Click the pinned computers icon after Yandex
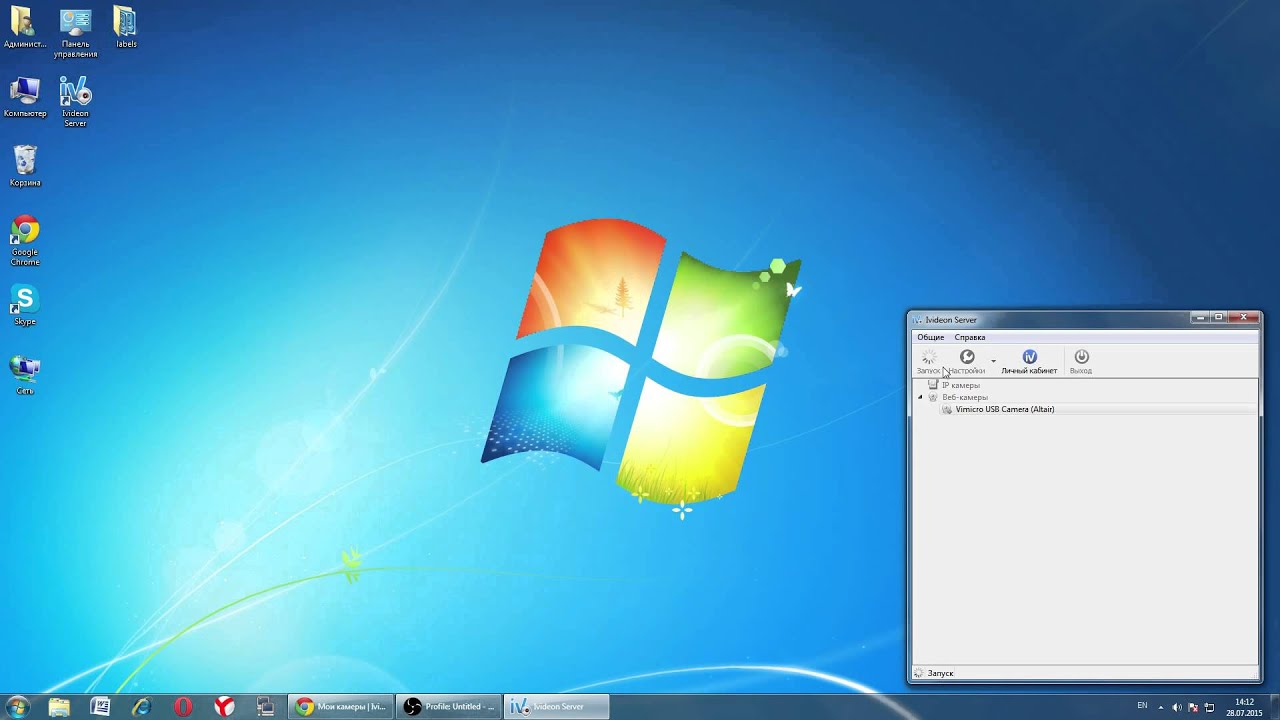This screenshot has height=720, width=1280. click(265, 706)
